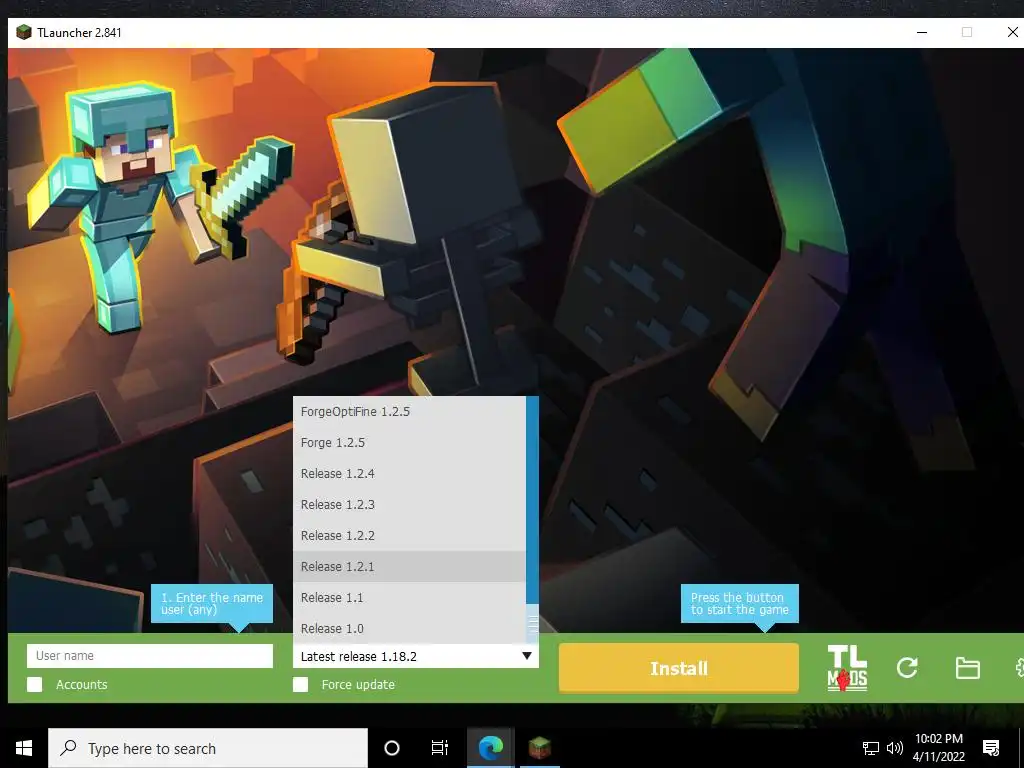Collapse the version dropdown arrow
Screen dimensions: 1024x768
click(x=526, y=656)
